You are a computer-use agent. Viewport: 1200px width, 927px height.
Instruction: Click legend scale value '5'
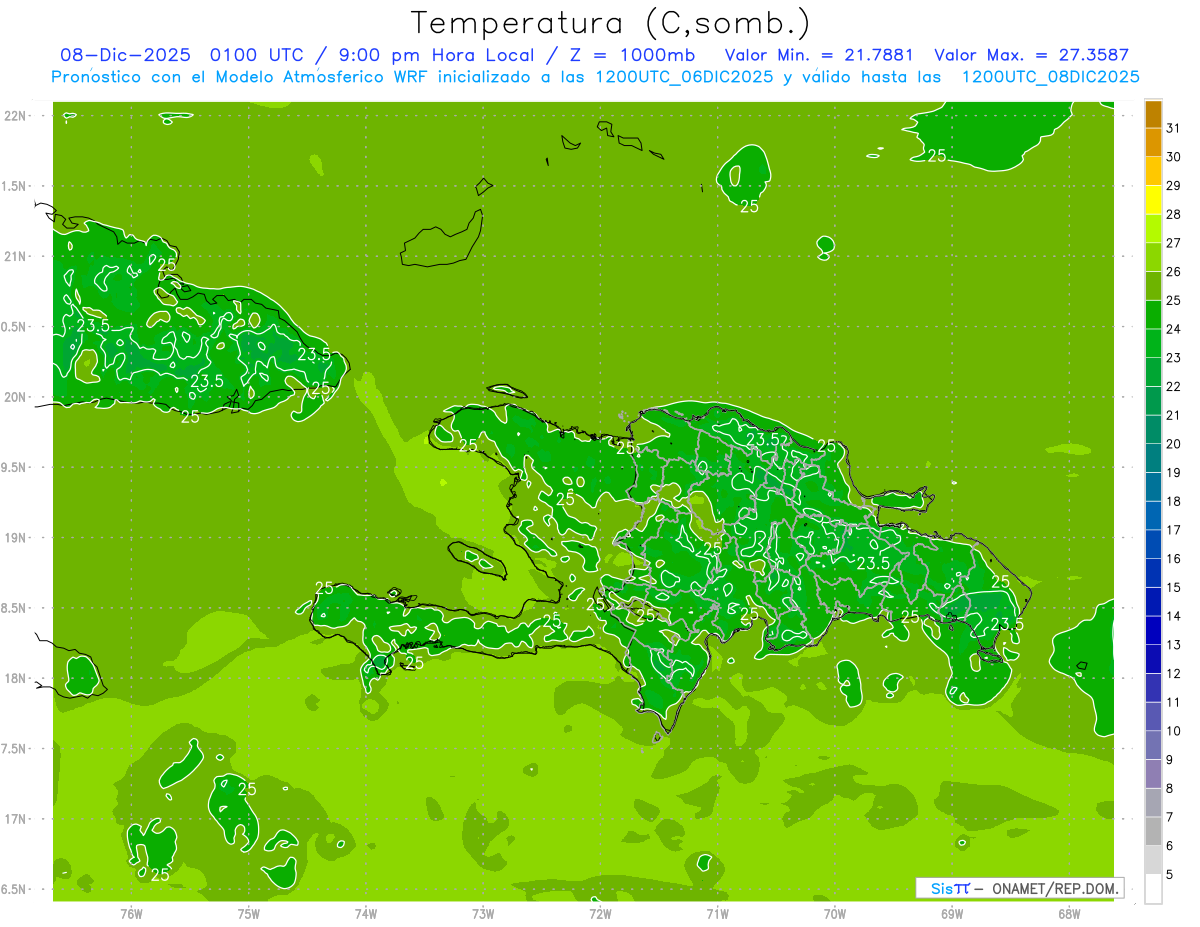pyautogui.click(x=1170, y=874)
